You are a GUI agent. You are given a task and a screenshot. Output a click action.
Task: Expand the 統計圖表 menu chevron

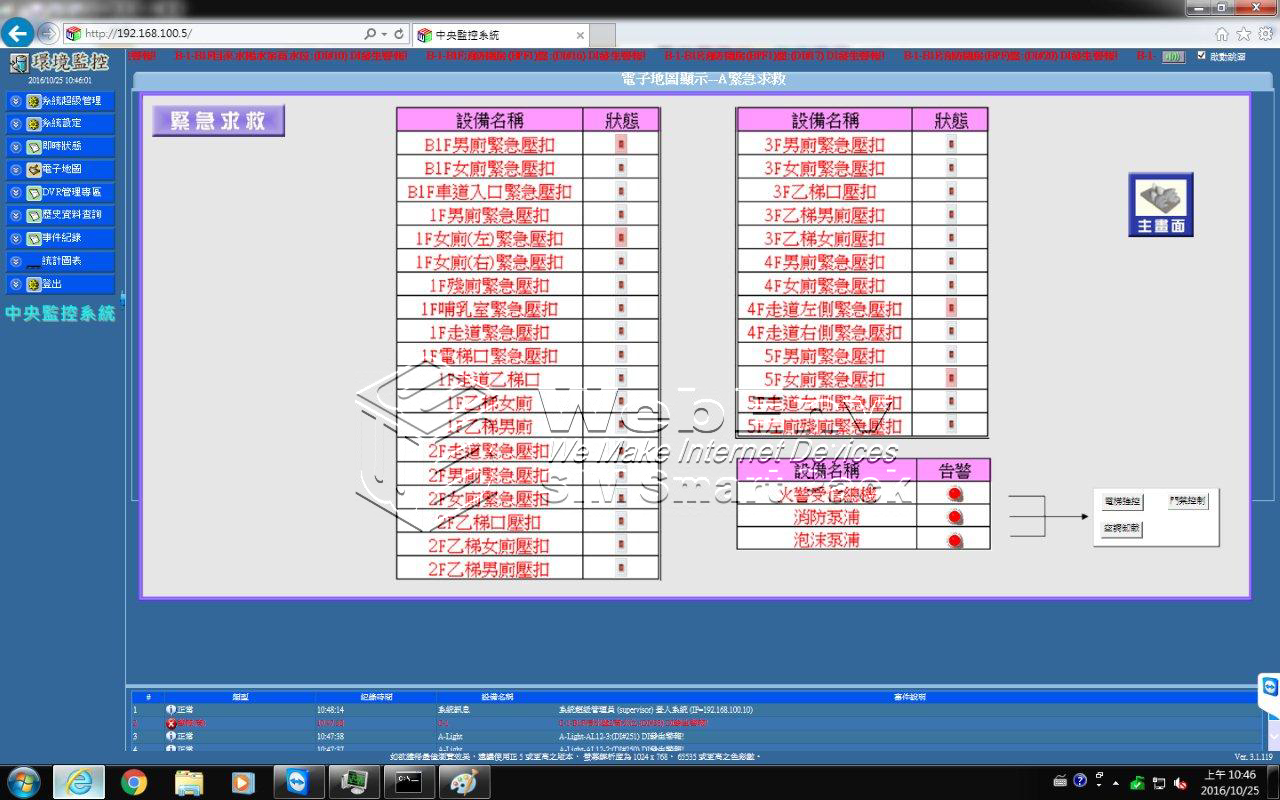coord(15,262)
